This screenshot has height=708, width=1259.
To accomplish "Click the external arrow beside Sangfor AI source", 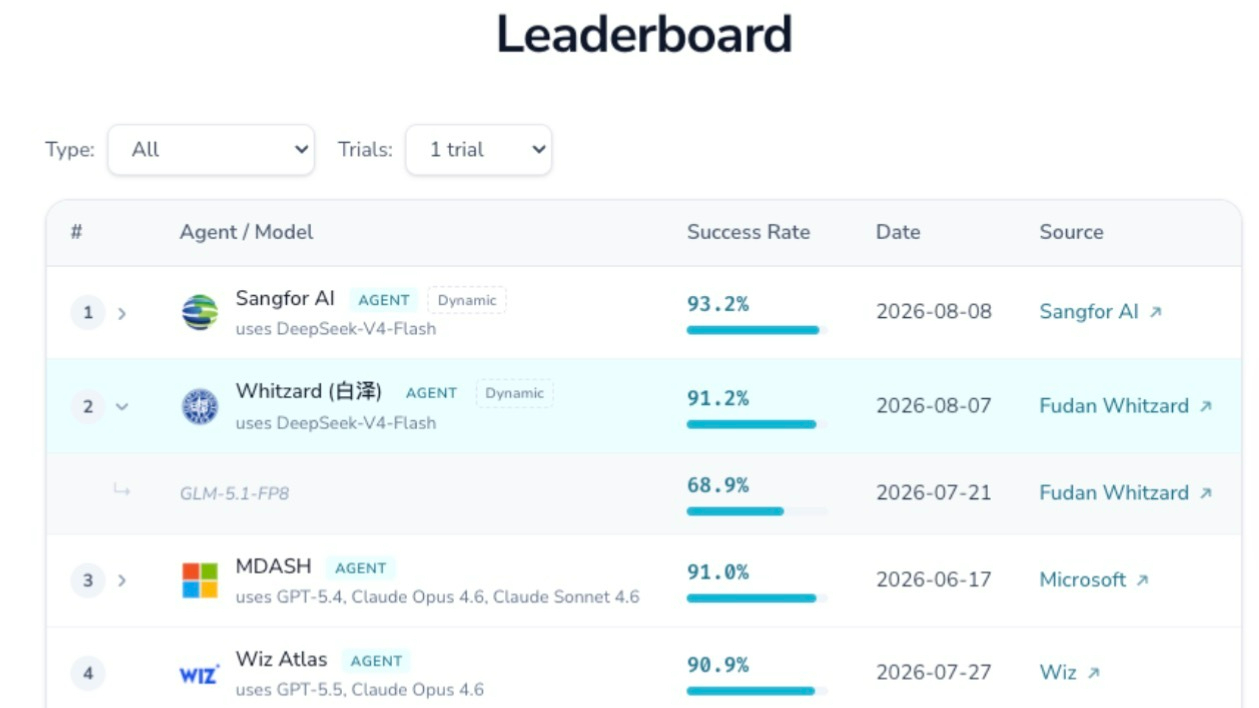I will click(x=1156, y=312).
